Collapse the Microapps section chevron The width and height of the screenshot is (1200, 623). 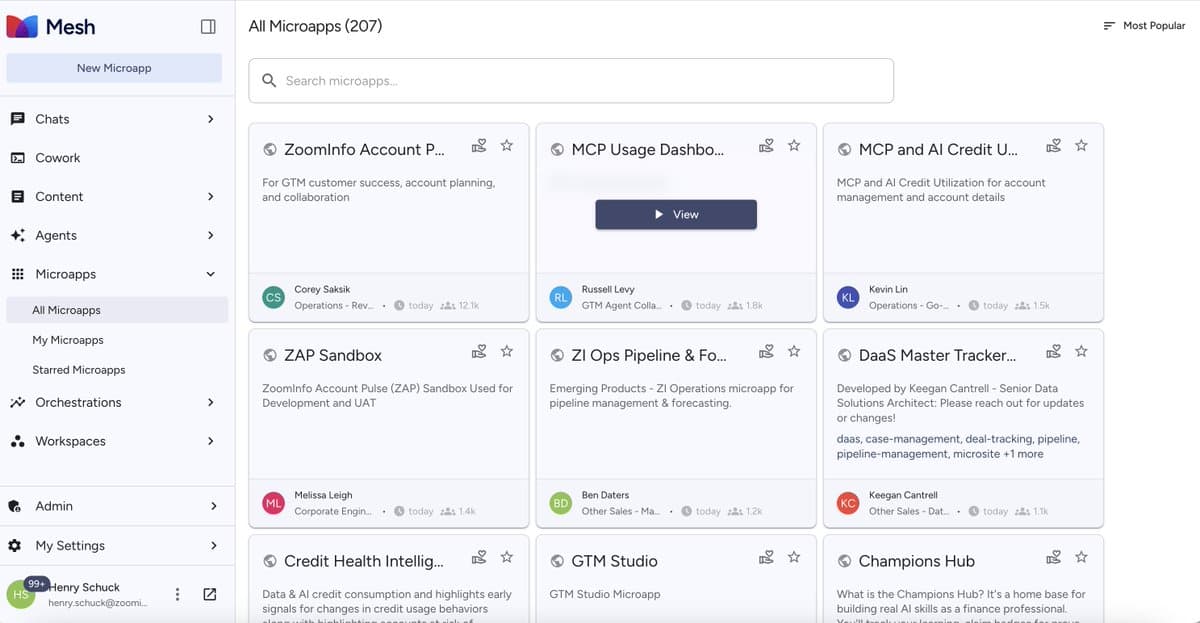point(210,274)
